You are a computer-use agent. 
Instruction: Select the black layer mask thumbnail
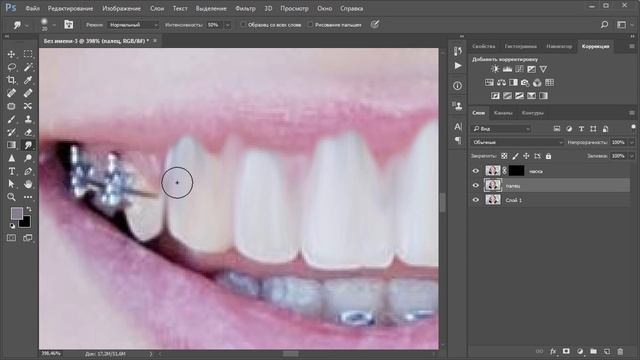point(516,171)
